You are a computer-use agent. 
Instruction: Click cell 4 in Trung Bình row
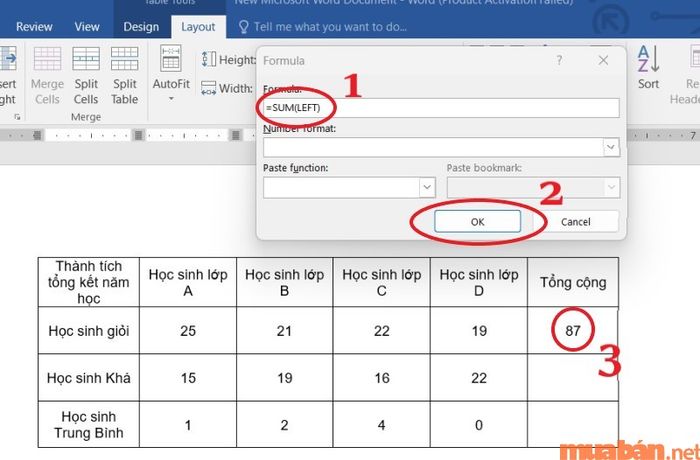pyautogui.click(x=382, y=425)
